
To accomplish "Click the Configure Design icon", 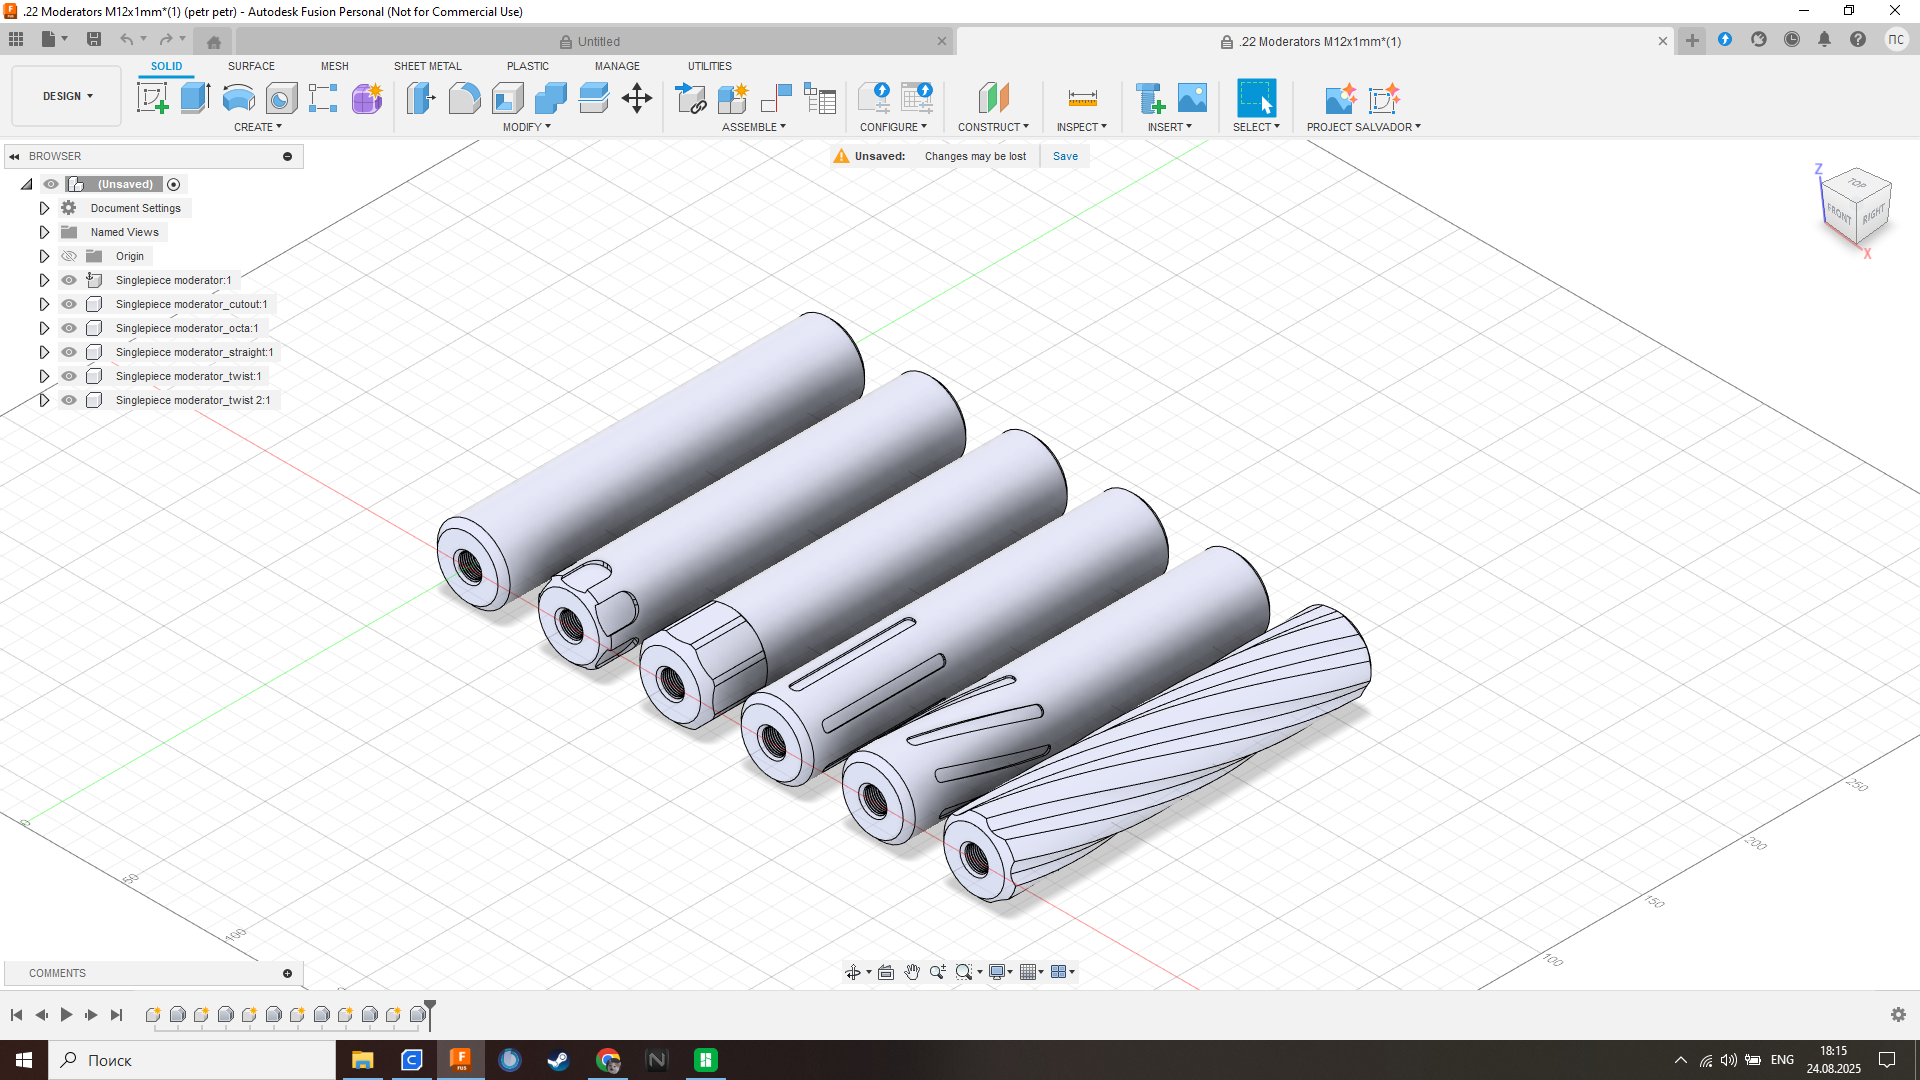I will (x=874, y=98).
